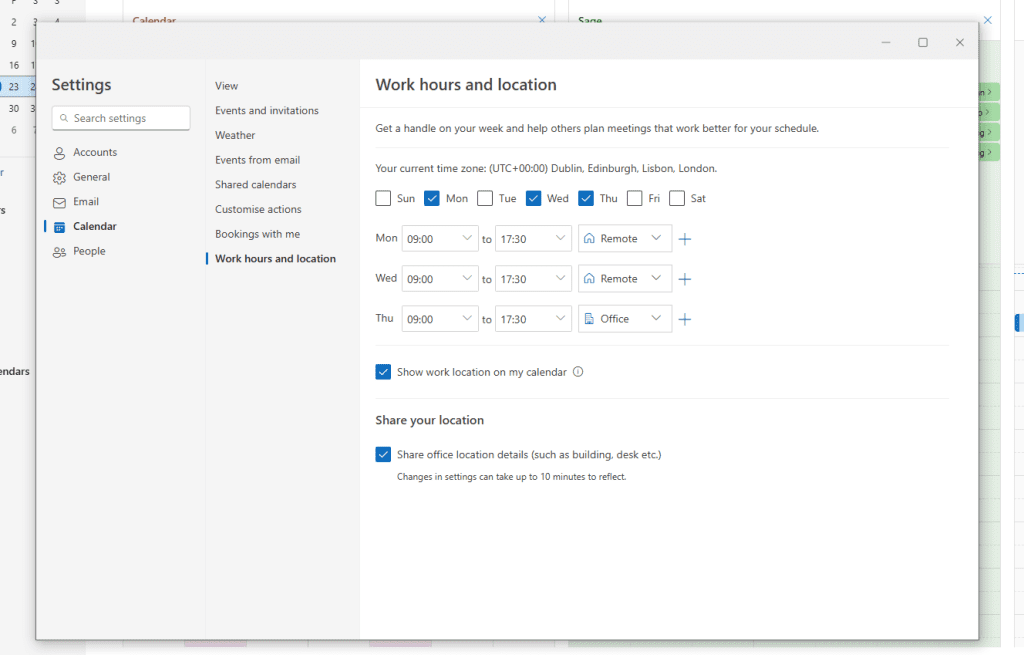This screenshot has height=655, width=1024.
Task: Select Shared calendars menu item
Action: pos(255,185)
